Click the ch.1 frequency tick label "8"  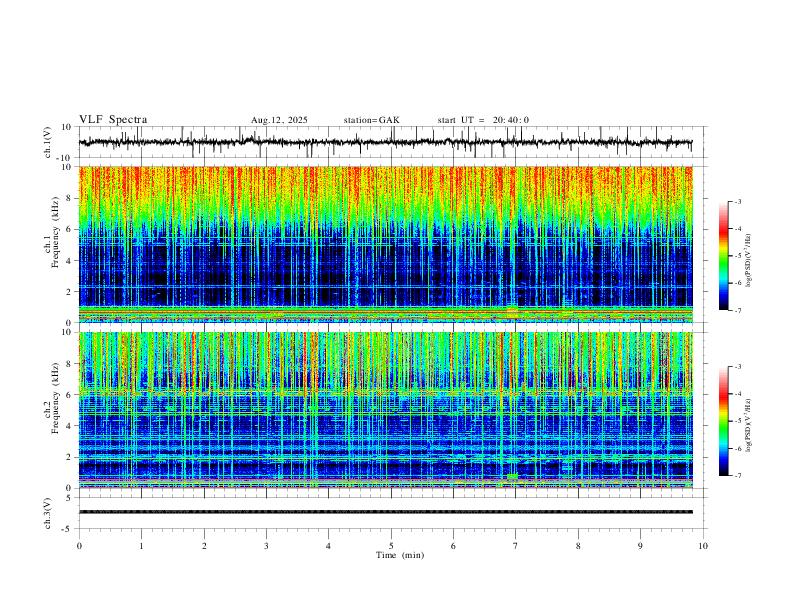click(70, 198)
